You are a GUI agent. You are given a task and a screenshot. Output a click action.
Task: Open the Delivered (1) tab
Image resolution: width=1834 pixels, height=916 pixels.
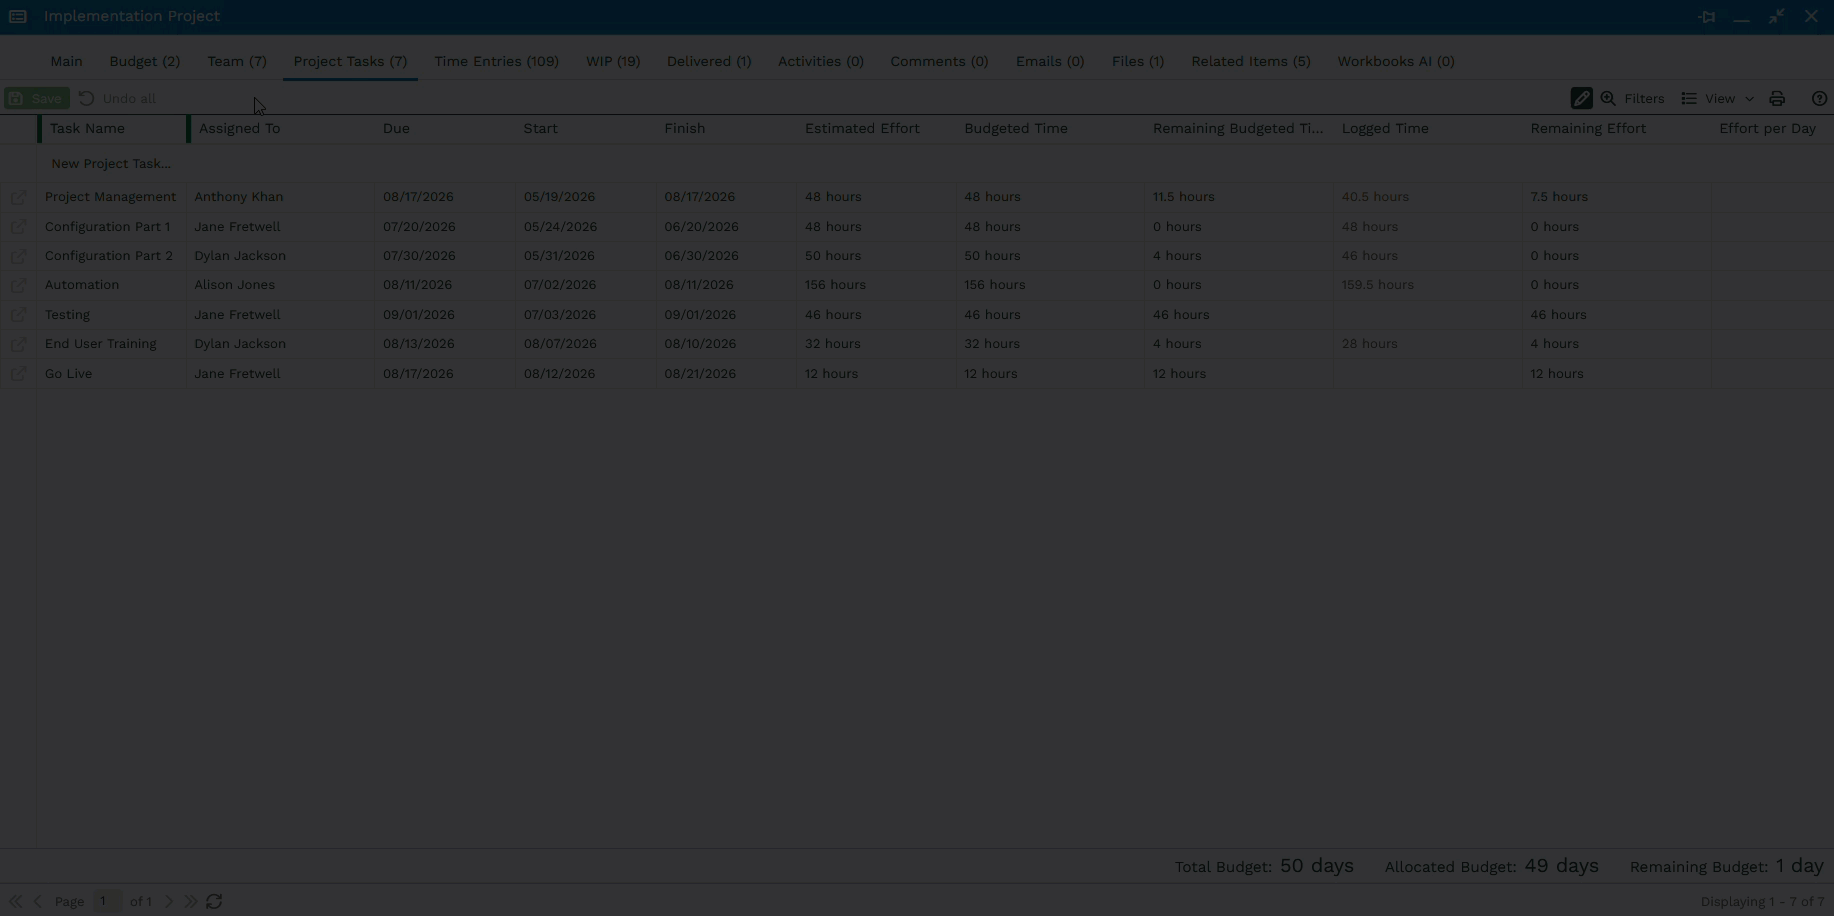click(709, 61)
